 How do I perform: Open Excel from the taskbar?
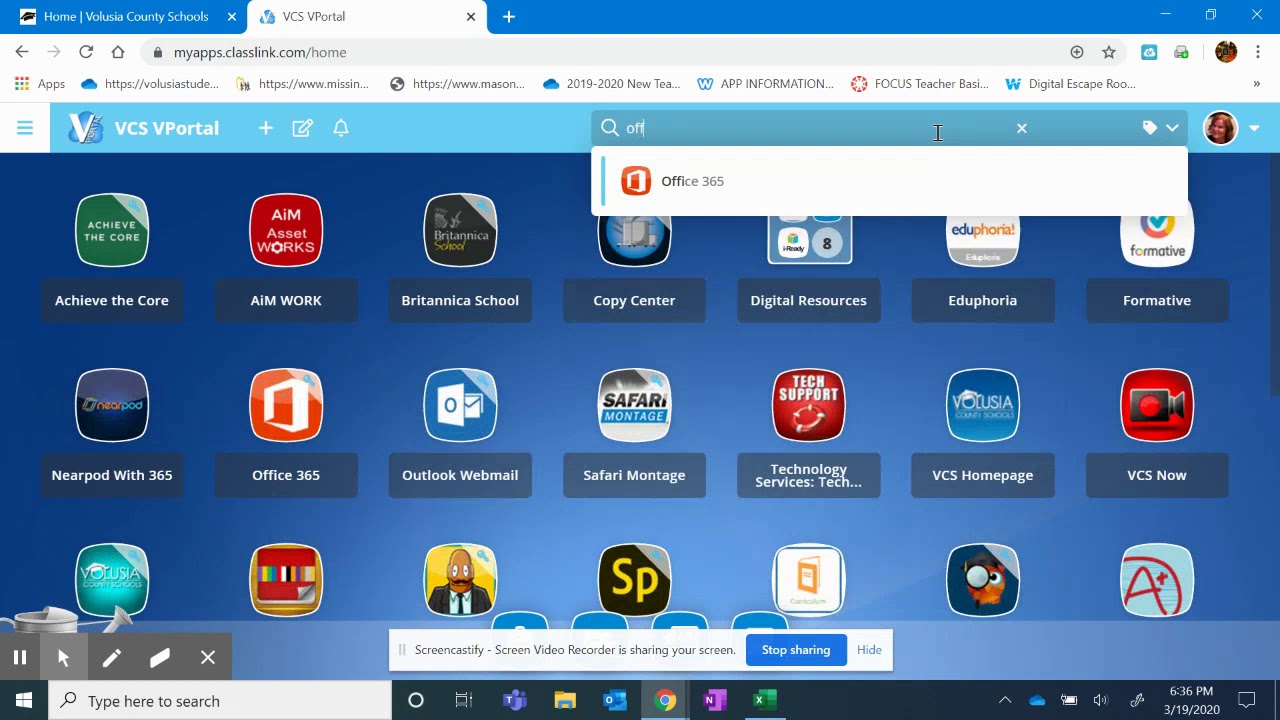click(x=765, y=700)
